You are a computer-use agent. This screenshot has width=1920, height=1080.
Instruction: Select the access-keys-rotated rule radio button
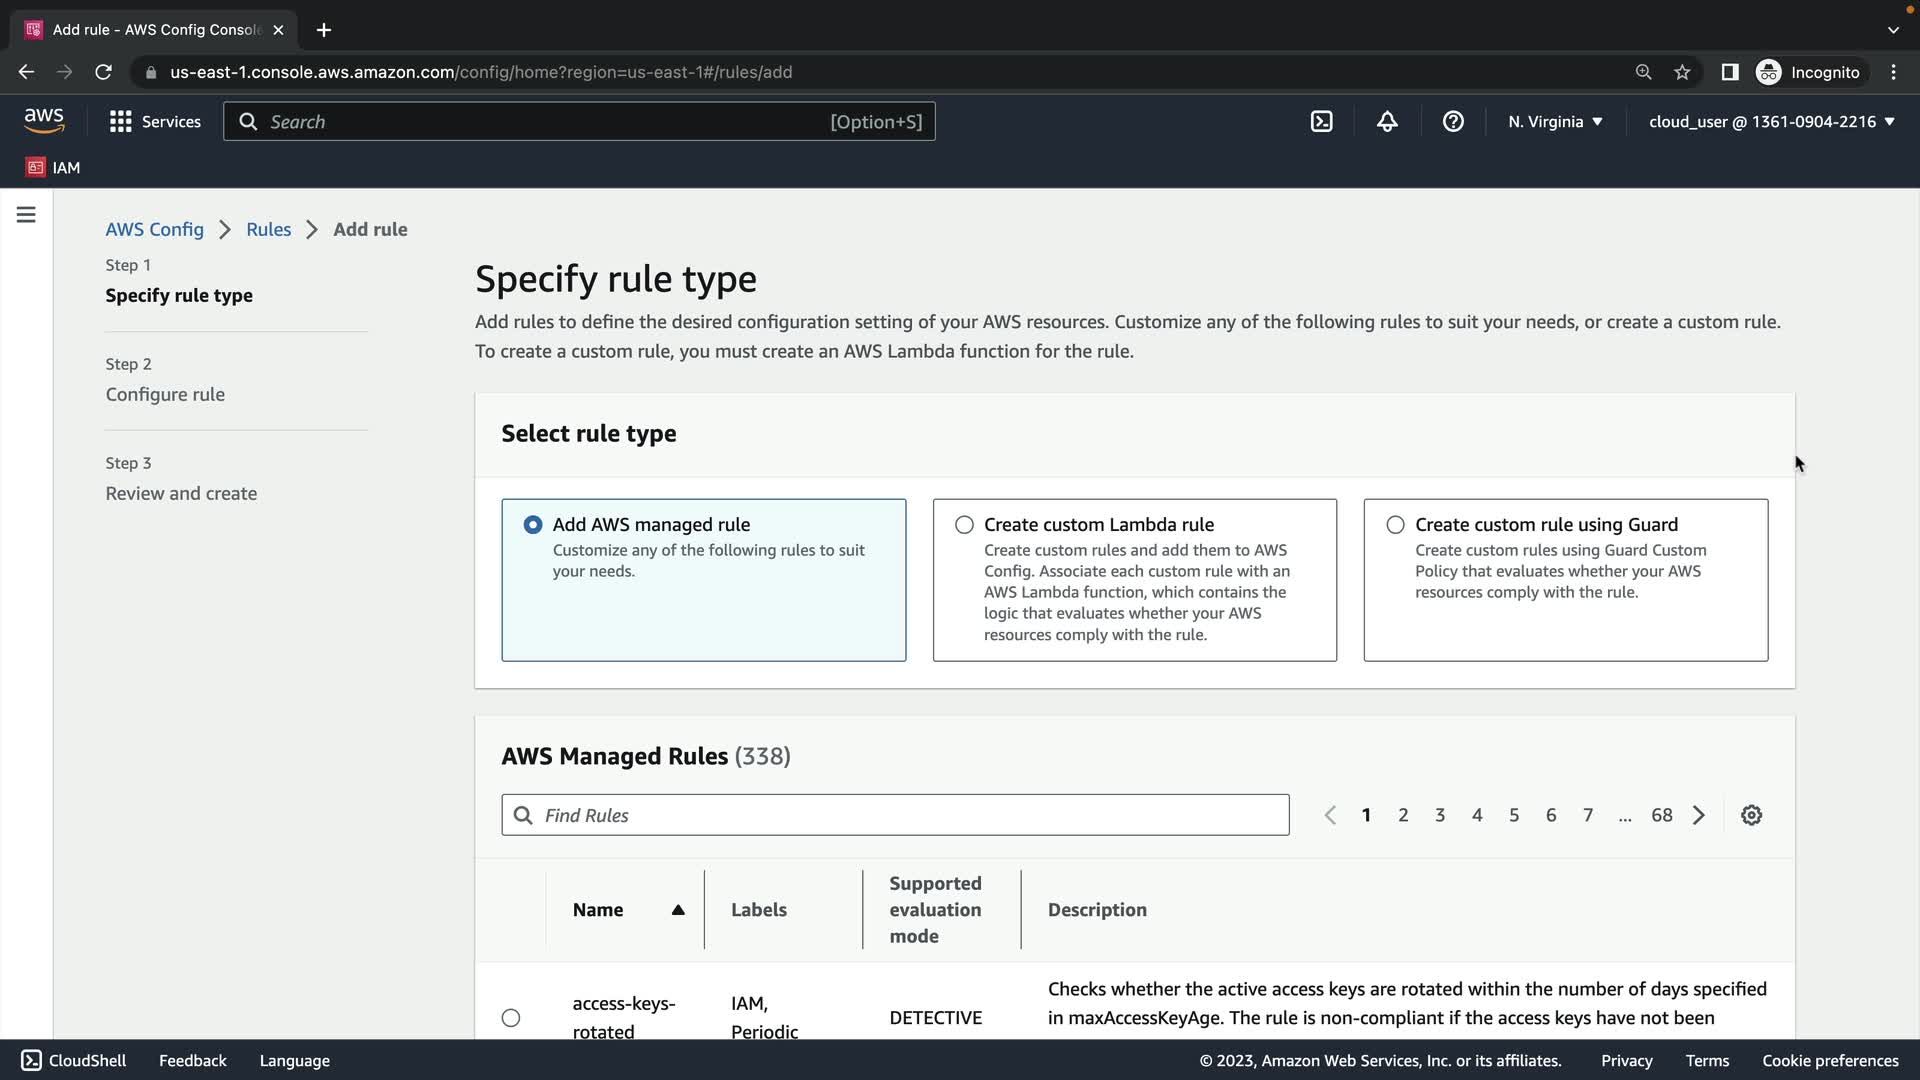(x=511, y=1018)
